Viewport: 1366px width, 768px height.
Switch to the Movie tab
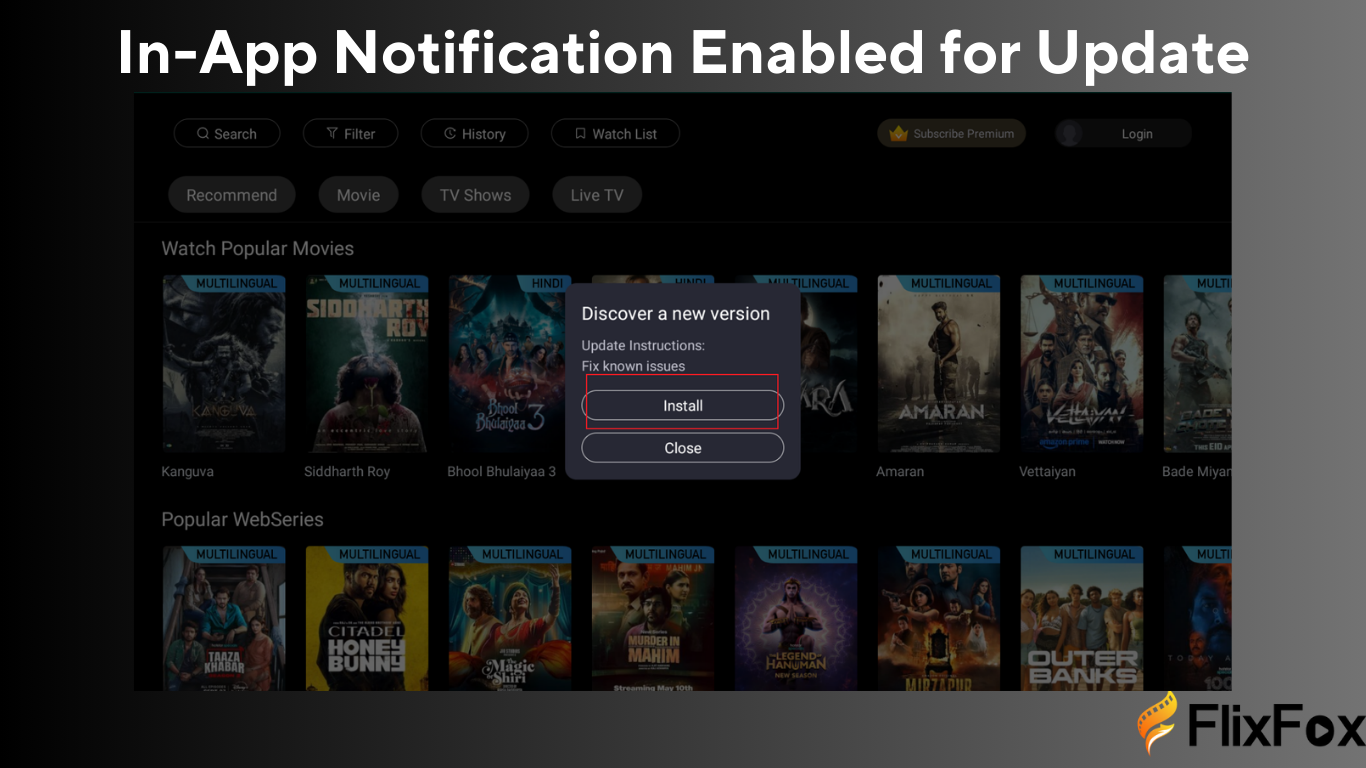pos(358,195)
